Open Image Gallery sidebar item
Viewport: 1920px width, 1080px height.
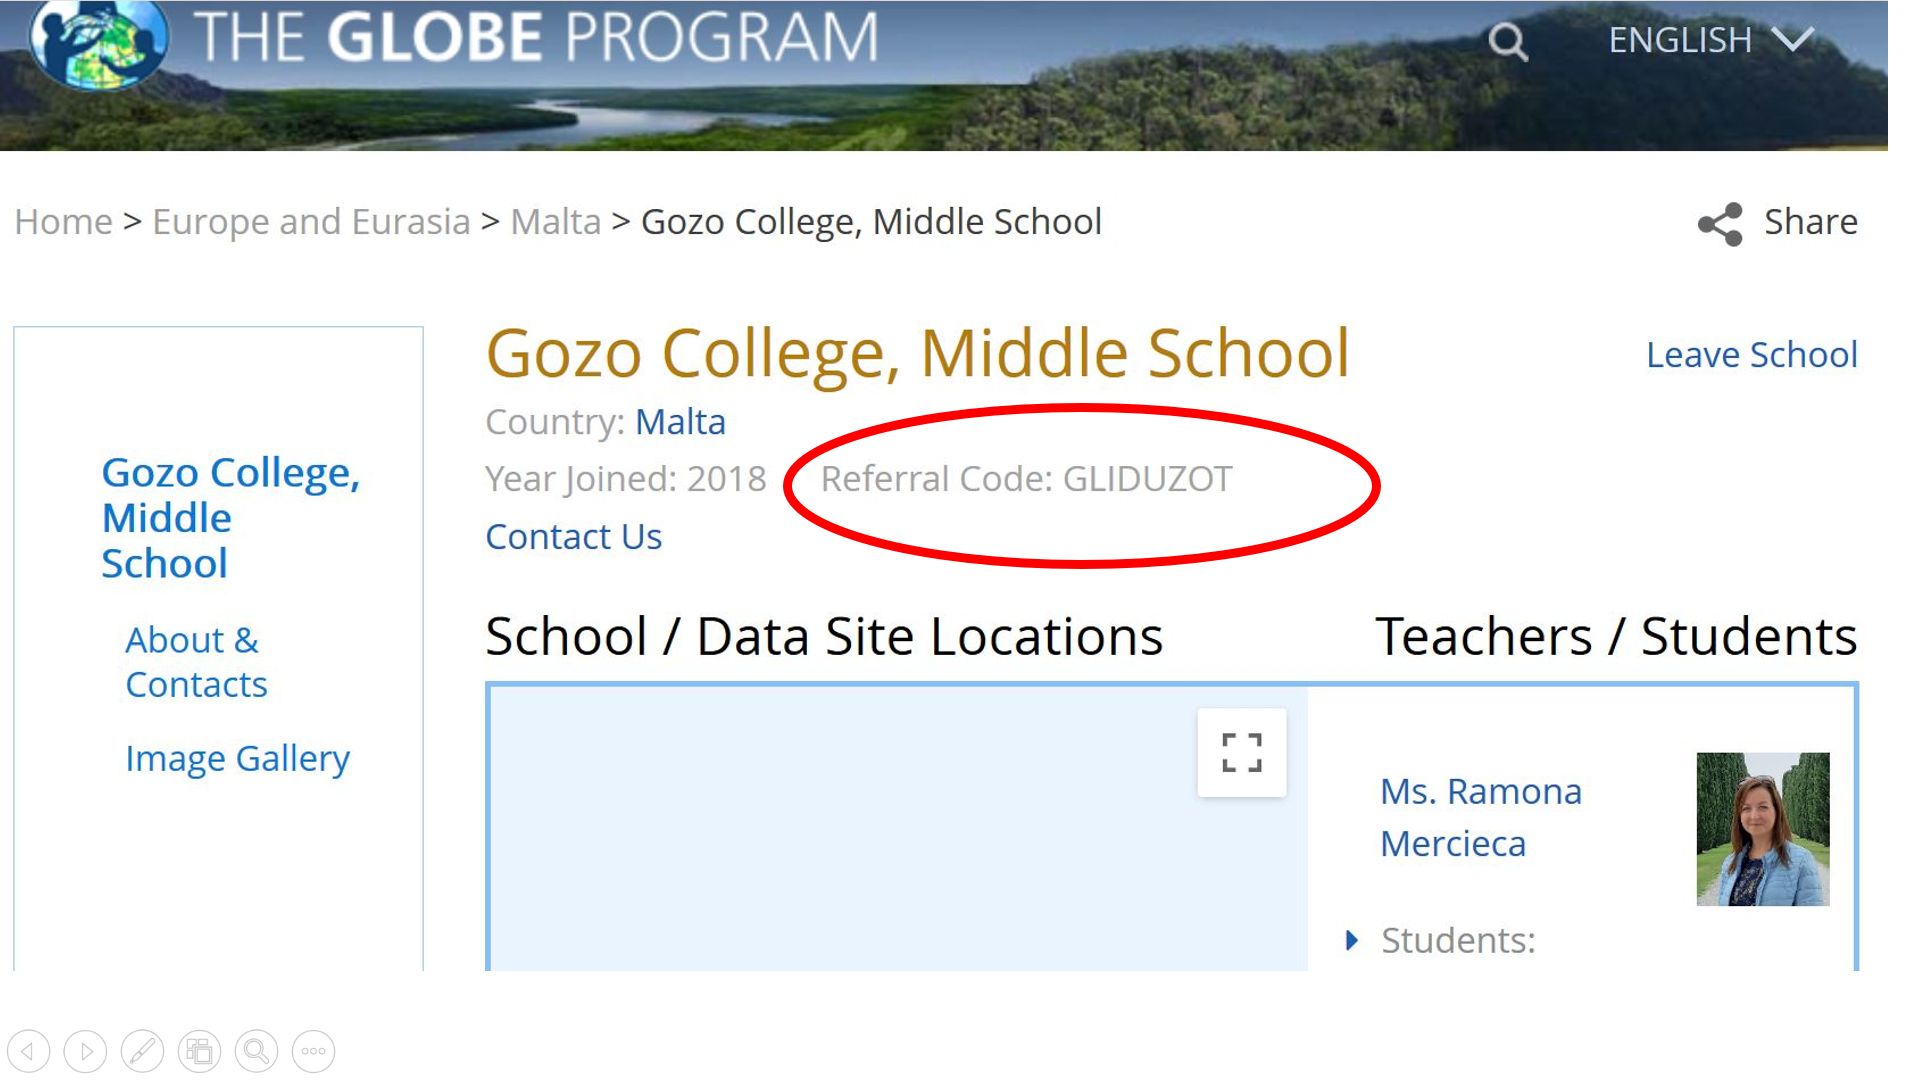tap(237, 758)
